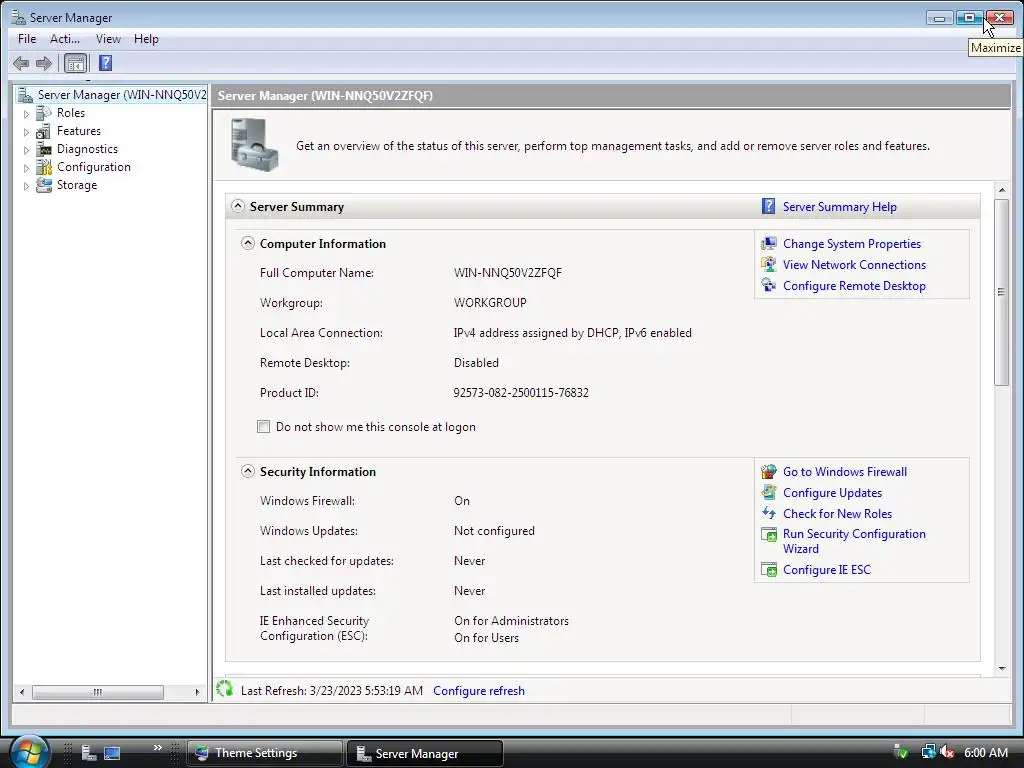This screenshot has width=1024, height=768.
Task: Click the vertical scrollbar thumb in details pane
Action: pos(1001,292)
